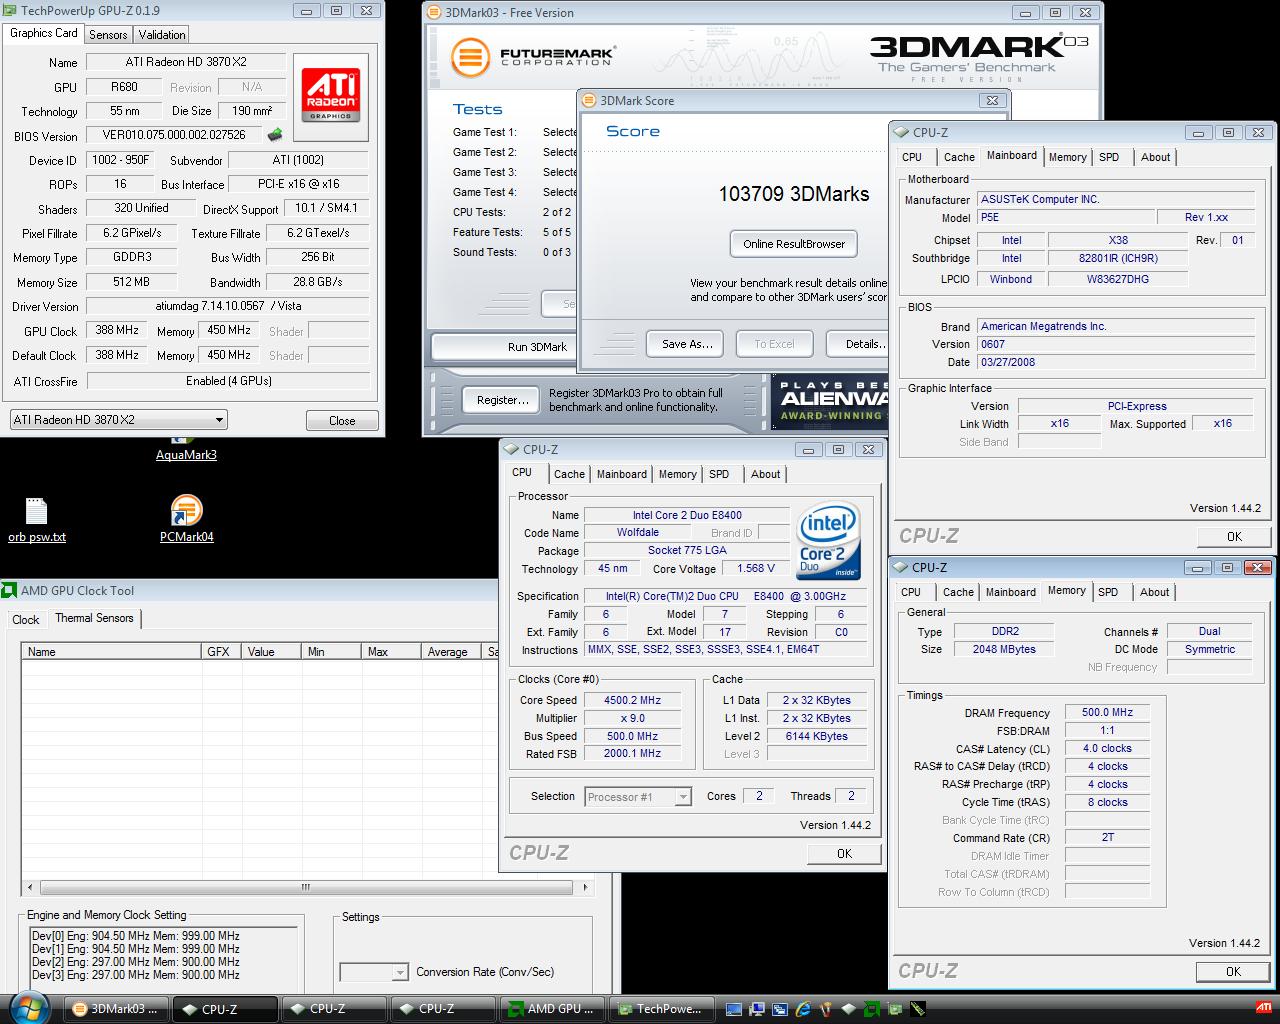This screenshot has width=1280, height=1024.
Task: Click the BIOS save chip icon in GPU-Z
Action: (275, 135)
